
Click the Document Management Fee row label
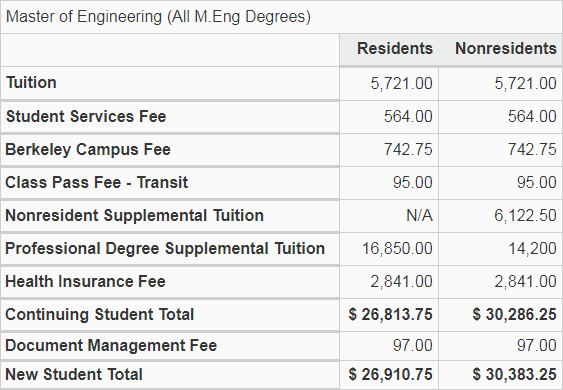point(111,345)
